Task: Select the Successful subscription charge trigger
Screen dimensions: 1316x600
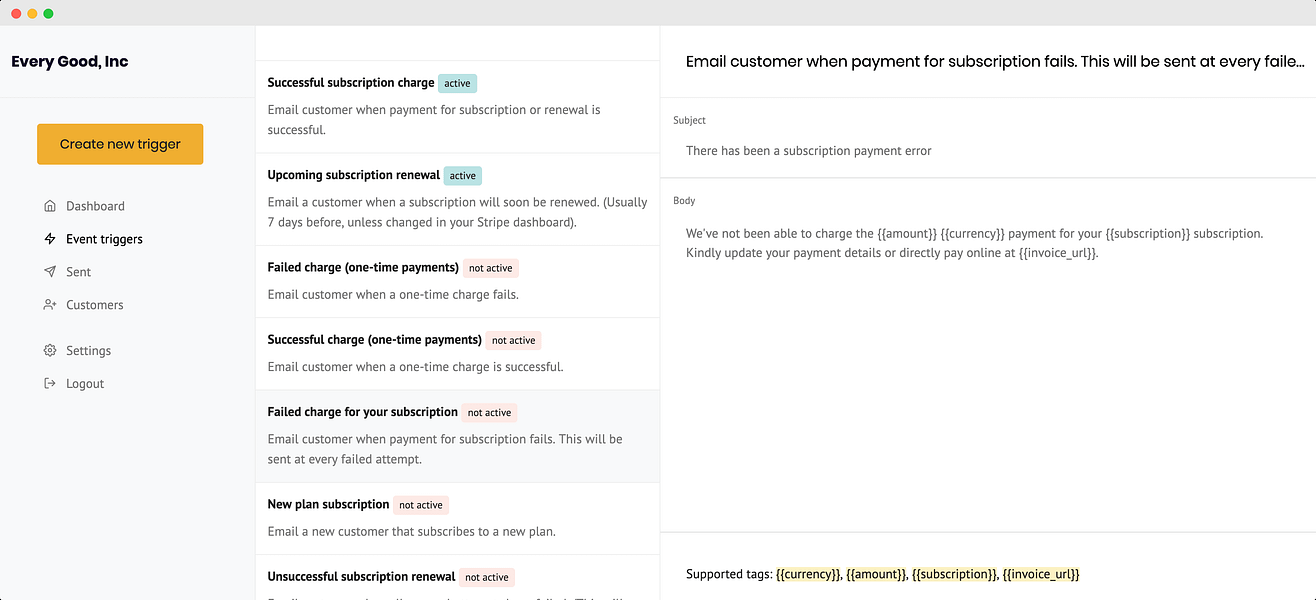Action: coord(458,107)
